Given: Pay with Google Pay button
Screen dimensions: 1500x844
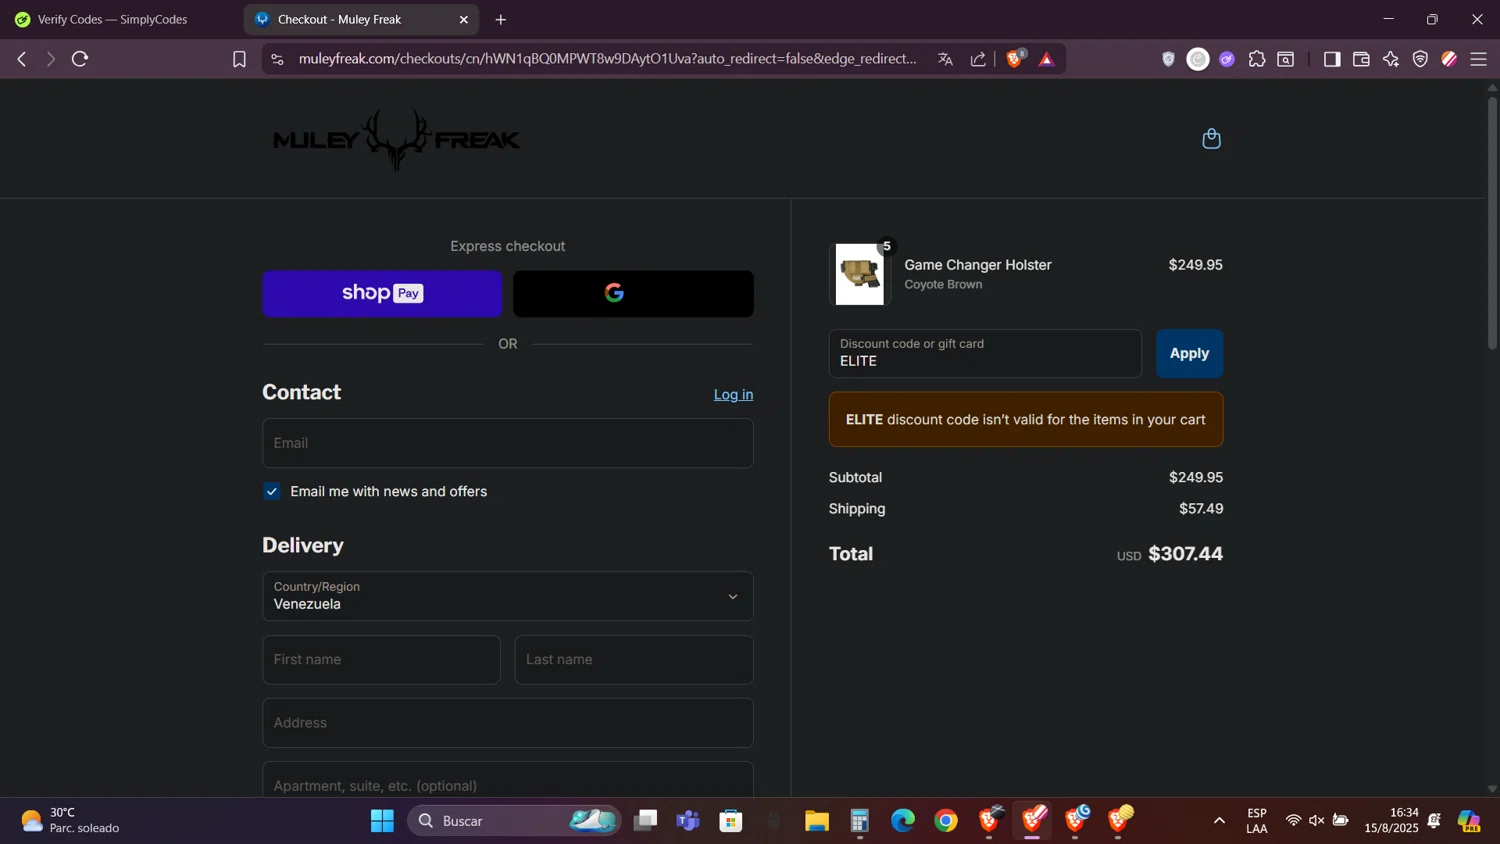Looking at the screenshot, I should pyautogui.click(x=633, y=293).
